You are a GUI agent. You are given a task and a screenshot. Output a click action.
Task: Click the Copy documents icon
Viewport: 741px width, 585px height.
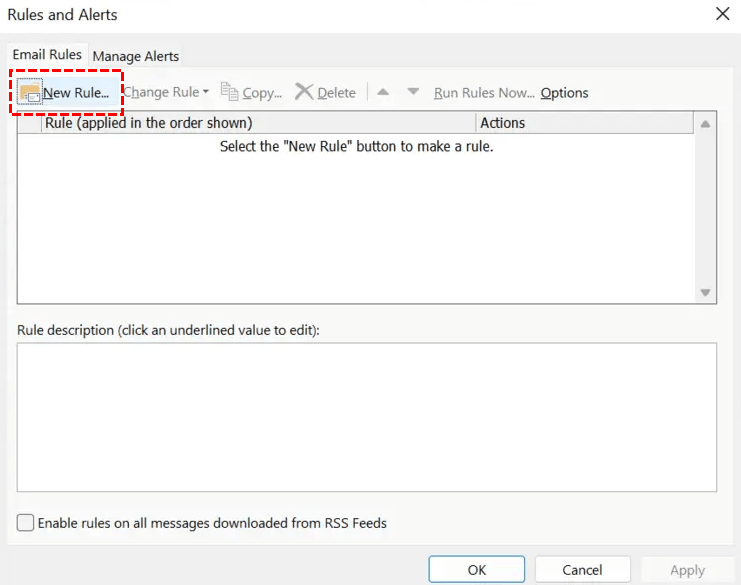[x=230, y=92]
